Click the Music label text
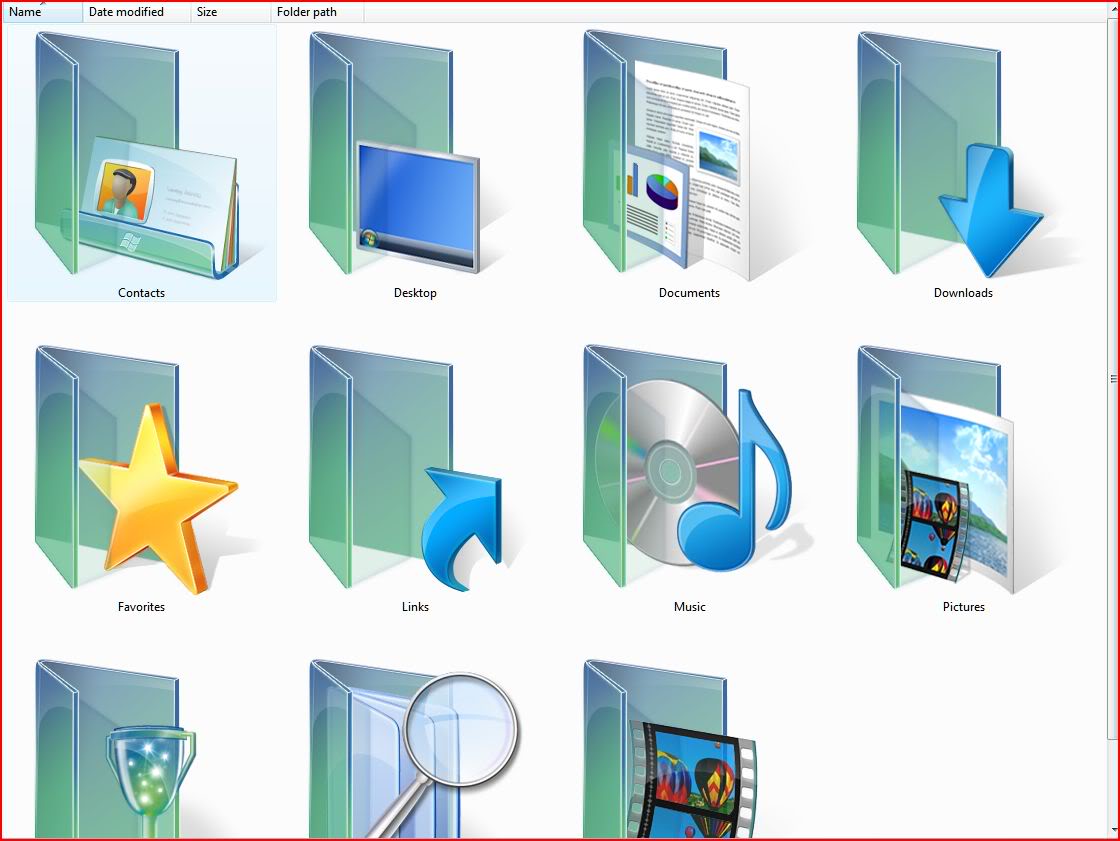 689,607
